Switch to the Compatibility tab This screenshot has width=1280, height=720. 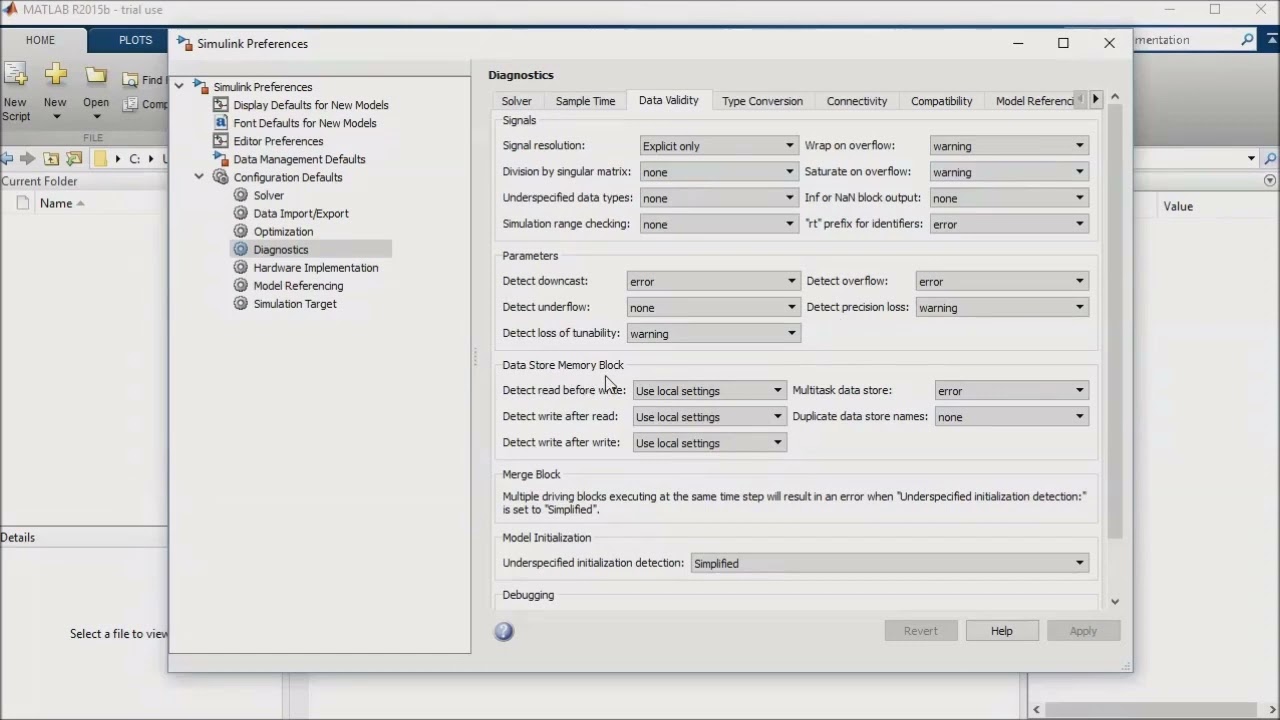941,101
